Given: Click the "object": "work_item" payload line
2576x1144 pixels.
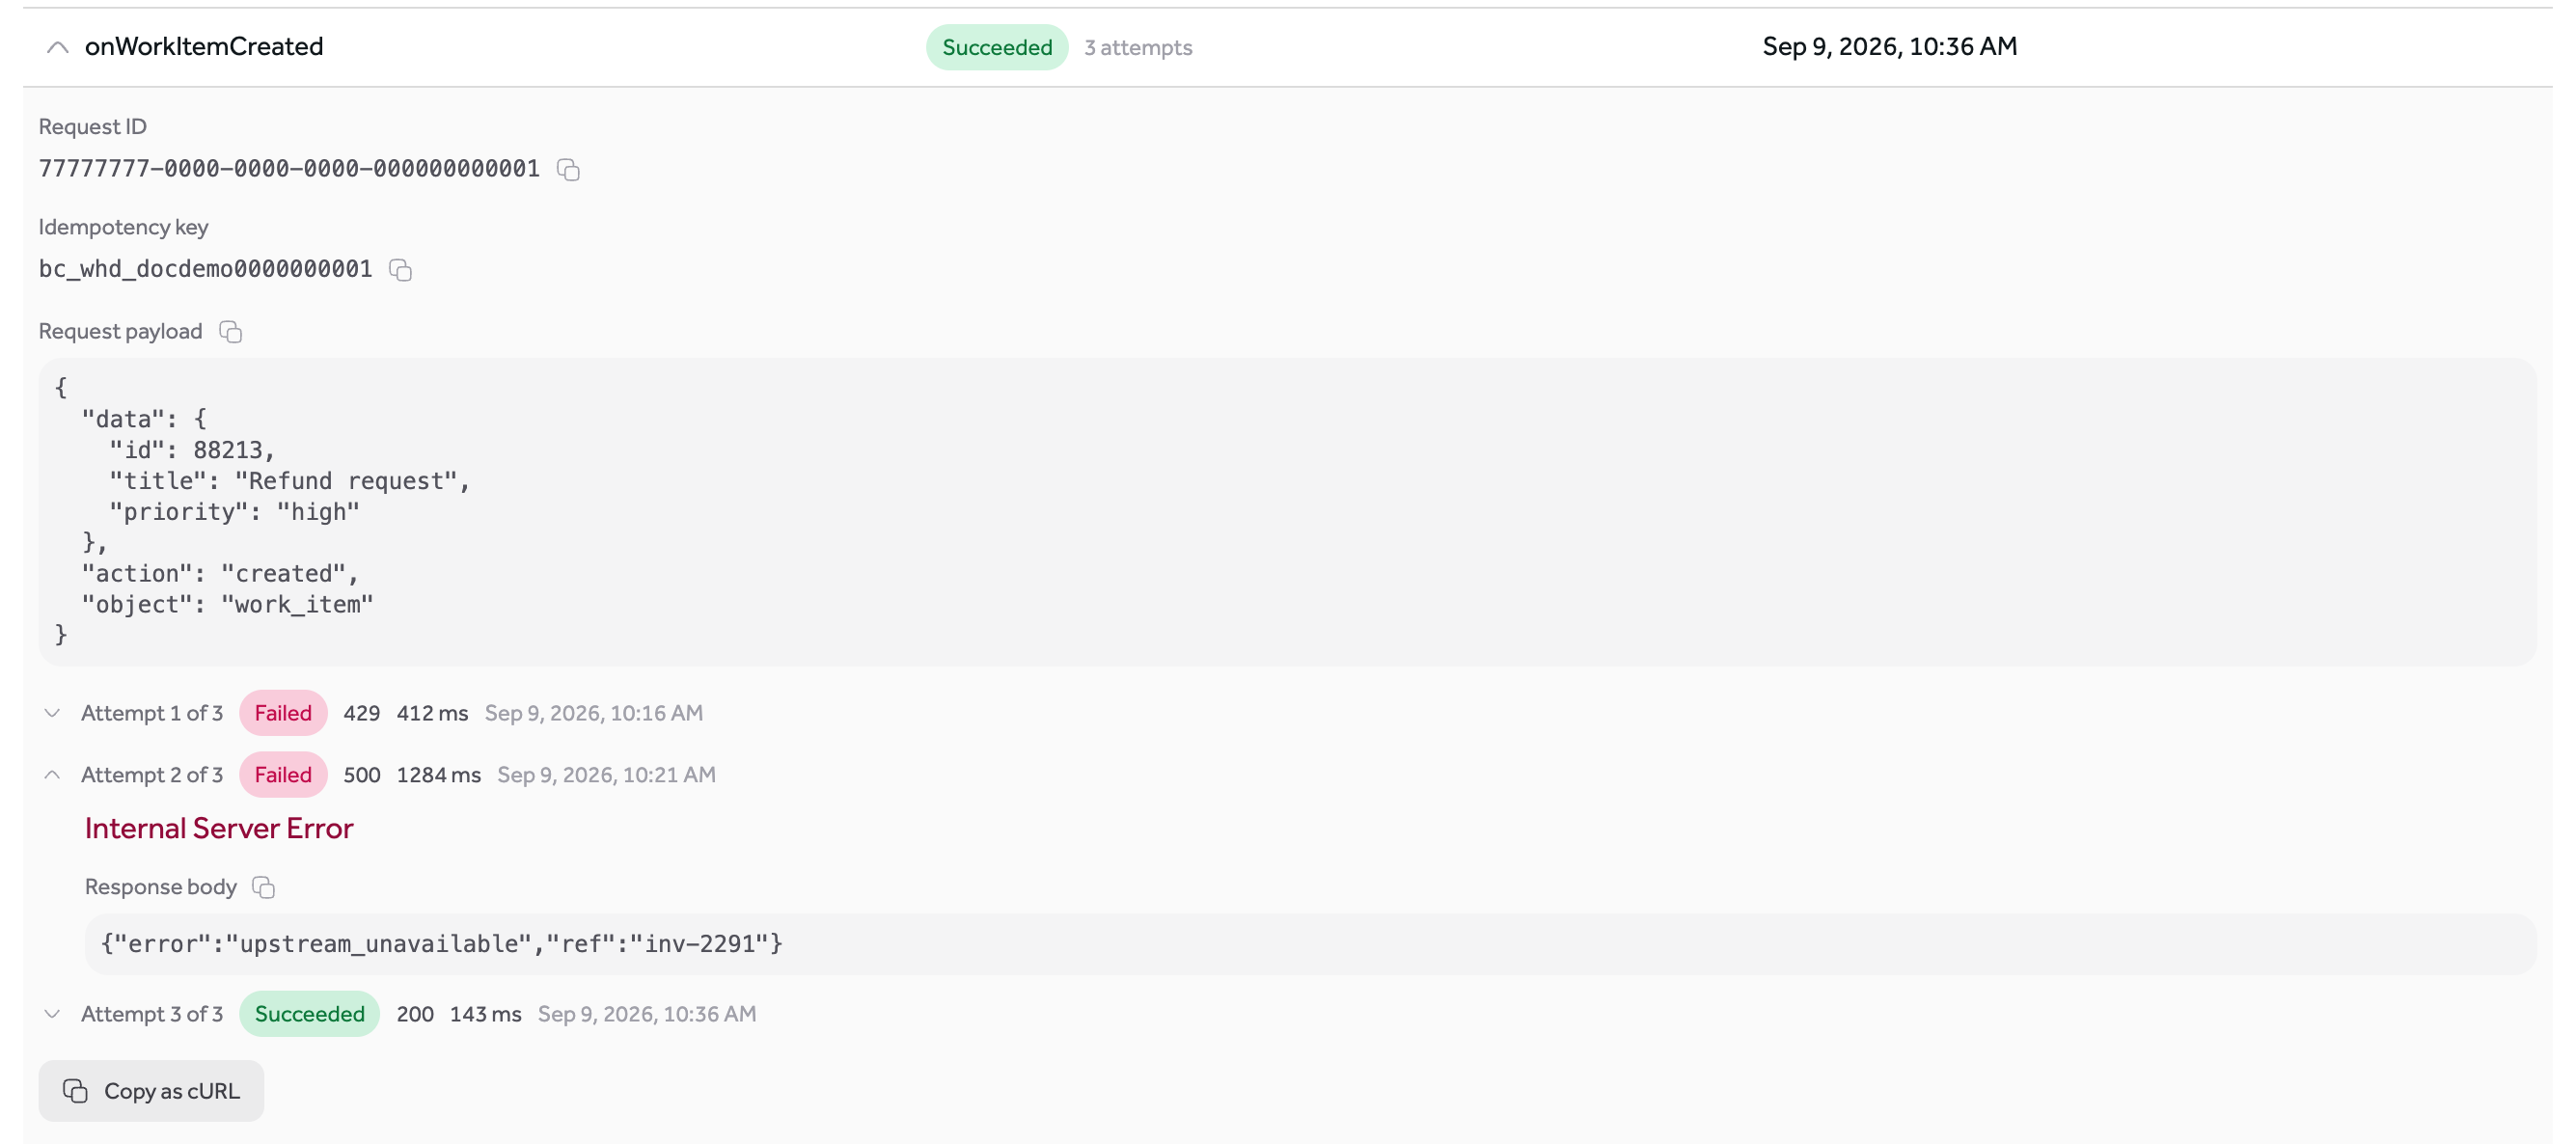Looking at the screenshot, I should click(x=227, y=604).
